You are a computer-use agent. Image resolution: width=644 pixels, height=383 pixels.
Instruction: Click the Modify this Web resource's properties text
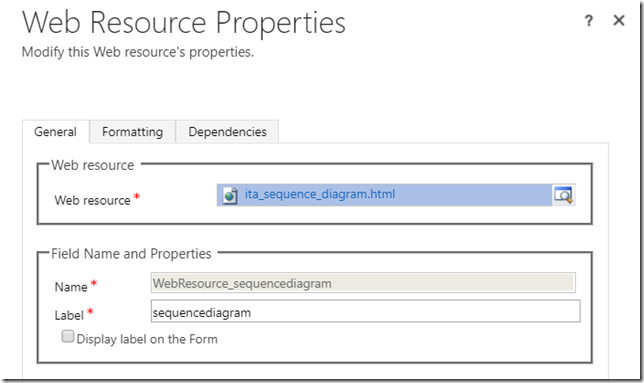[138, 52]
